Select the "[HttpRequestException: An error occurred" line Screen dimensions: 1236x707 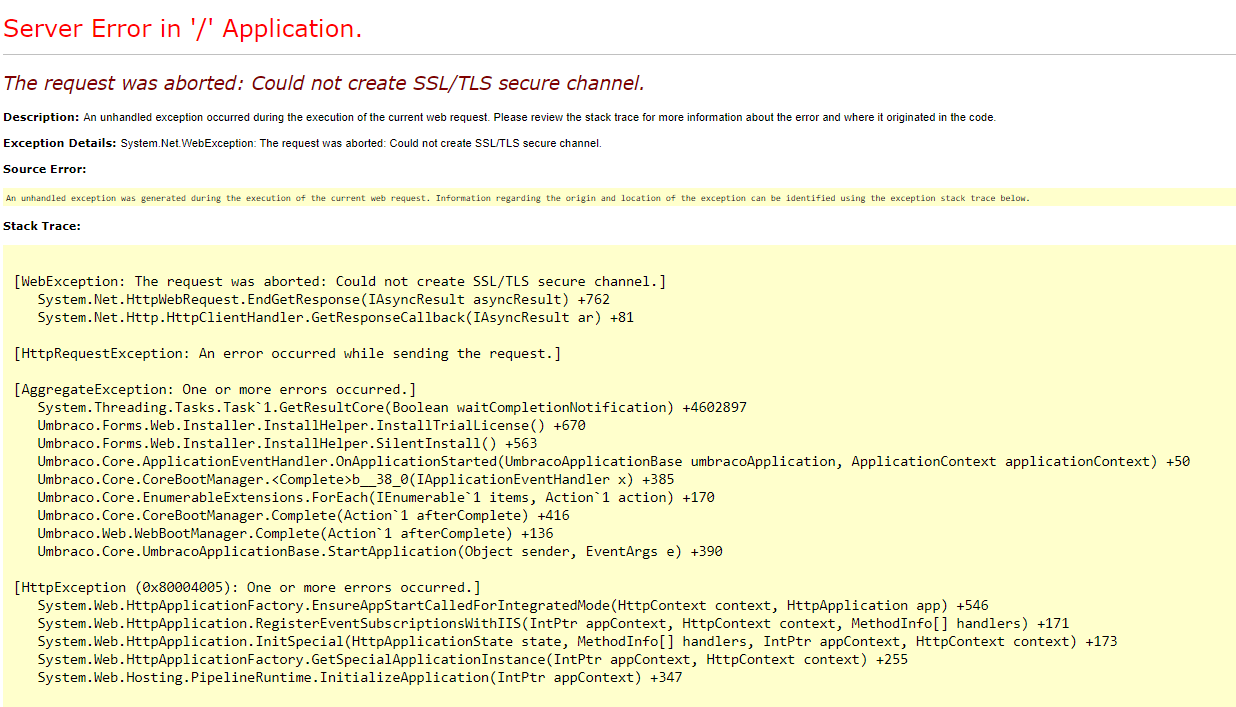pos(288,353)
